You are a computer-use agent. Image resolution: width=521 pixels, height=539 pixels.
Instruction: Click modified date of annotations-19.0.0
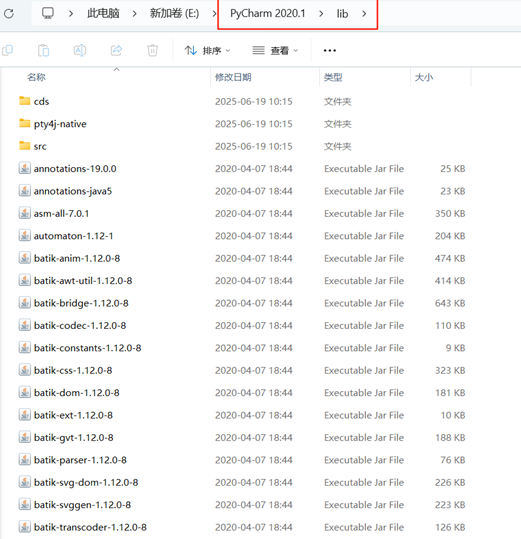pos(254,169)
